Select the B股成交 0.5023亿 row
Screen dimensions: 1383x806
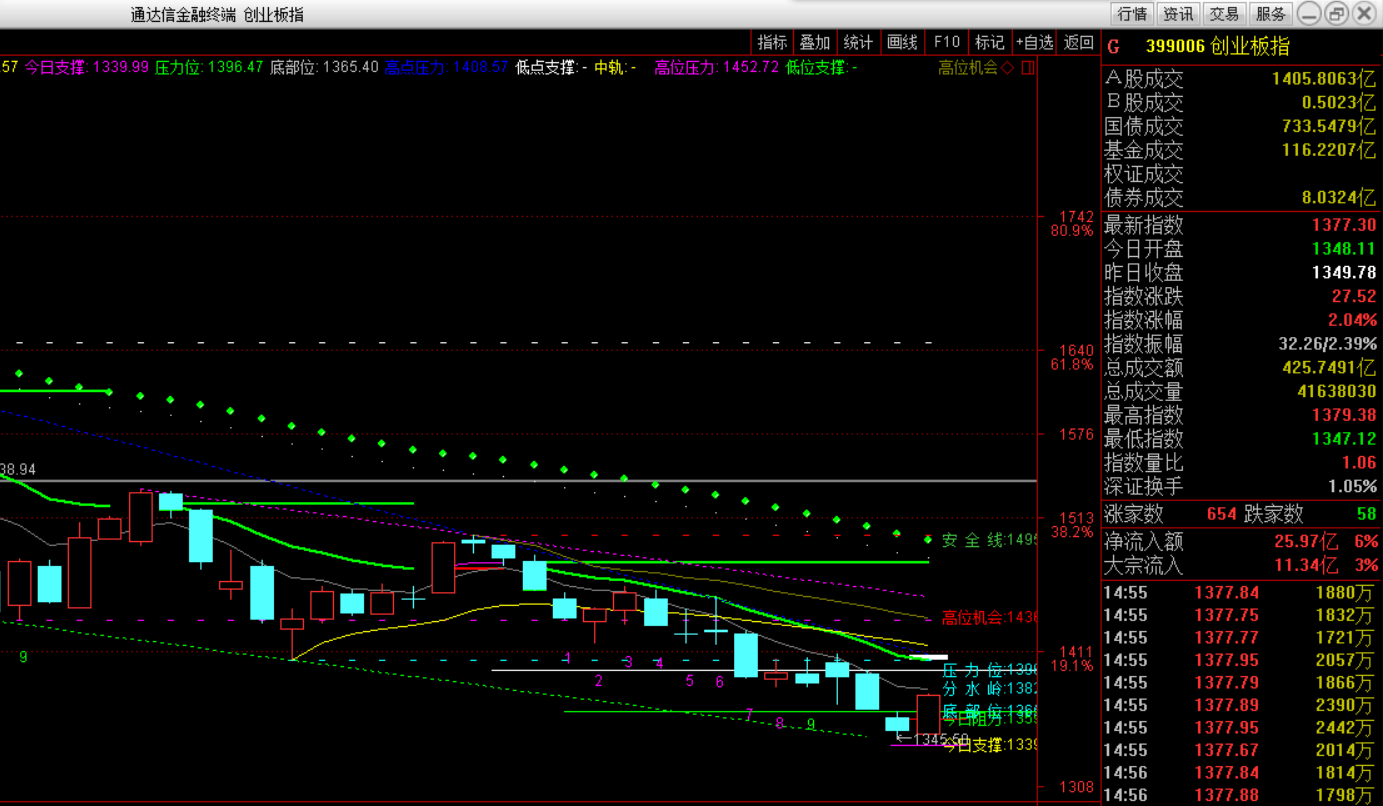1240,102
